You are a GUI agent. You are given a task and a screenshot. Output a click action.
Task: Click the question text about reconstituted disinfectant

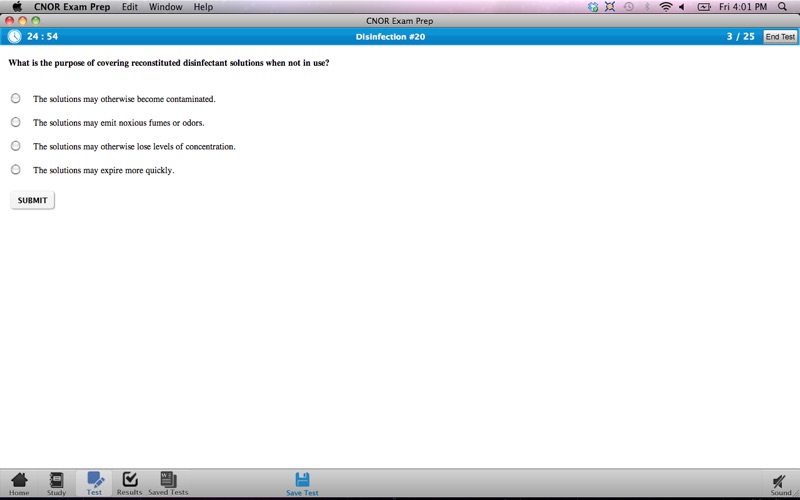coord(169,63)
